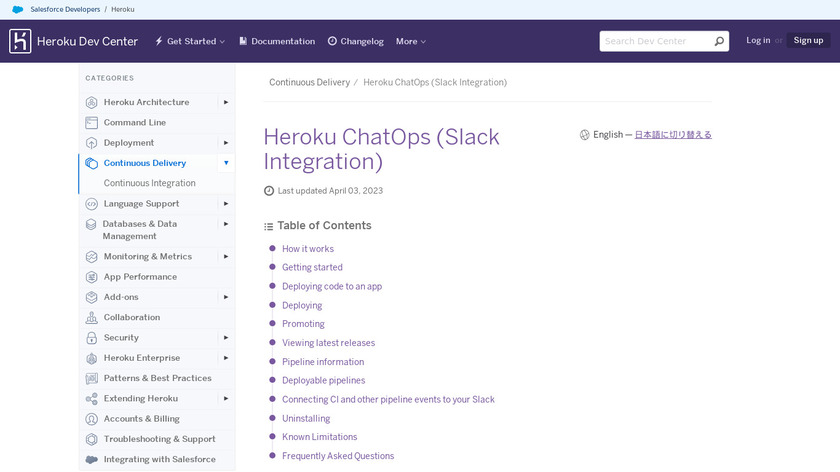The width and height of the screenshot is (840, 472).
Task: Expand the Databases & Data Management arrow
Action: pyautogui.click(x=226, y=224)
